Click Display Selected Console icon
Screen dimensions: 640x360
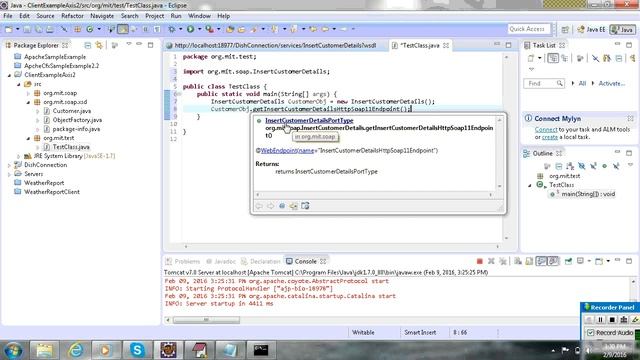coord(580,261)
